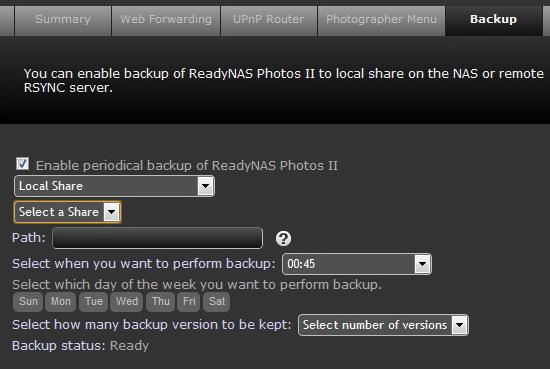Open the Local Share destination dropdown
Viewport: 550px width, 369px height.
tap(114, 186)
